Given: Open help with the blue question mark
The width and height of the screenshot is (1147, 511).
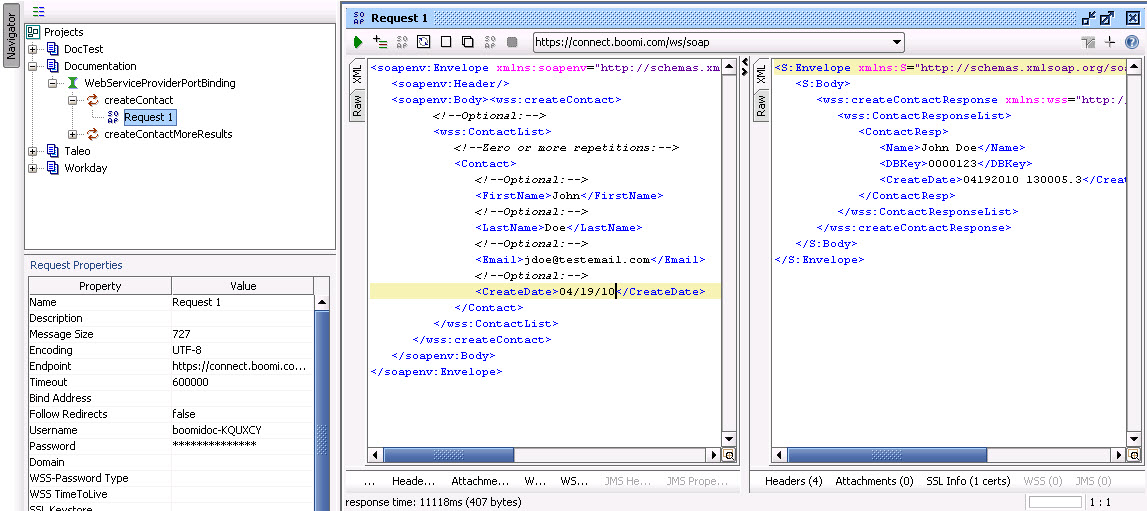Looking at the screenshot, I should [x=1132, y=42].
